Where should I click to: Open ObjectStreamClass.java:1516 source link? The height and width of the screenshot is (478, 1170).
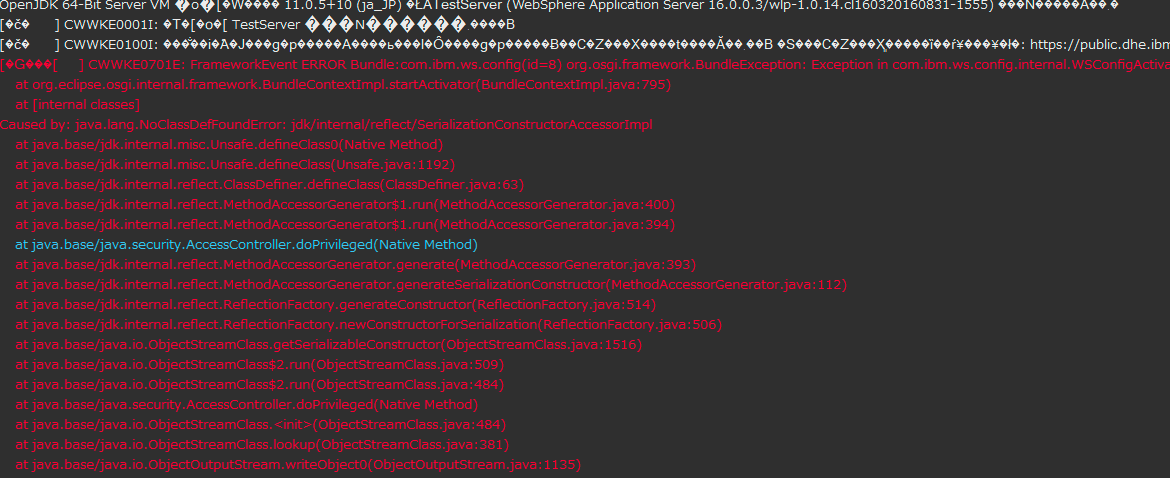pyautogui.click(x=541, y=345)
